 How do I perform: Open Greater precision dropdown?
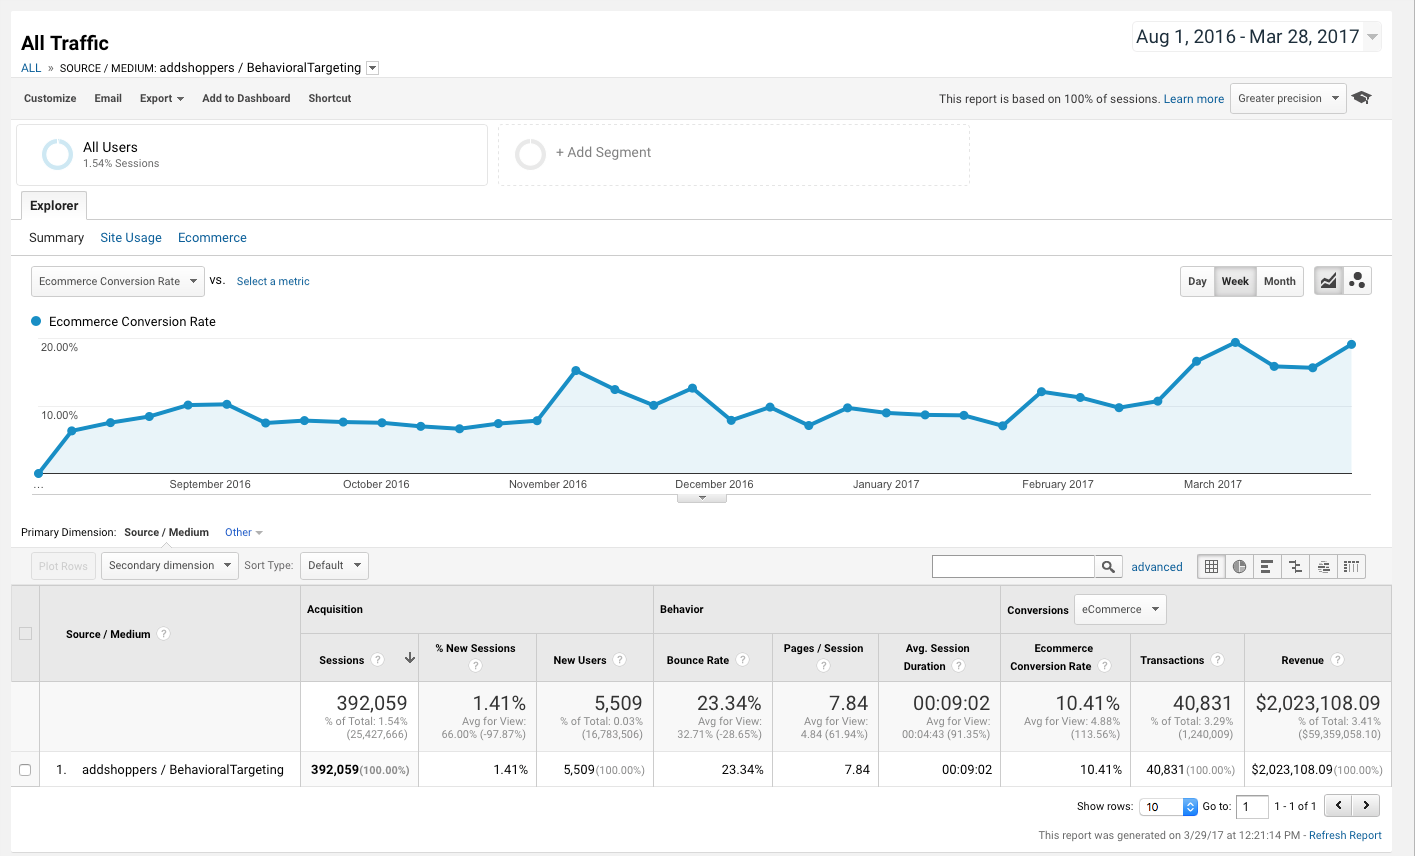(1288, 98)
